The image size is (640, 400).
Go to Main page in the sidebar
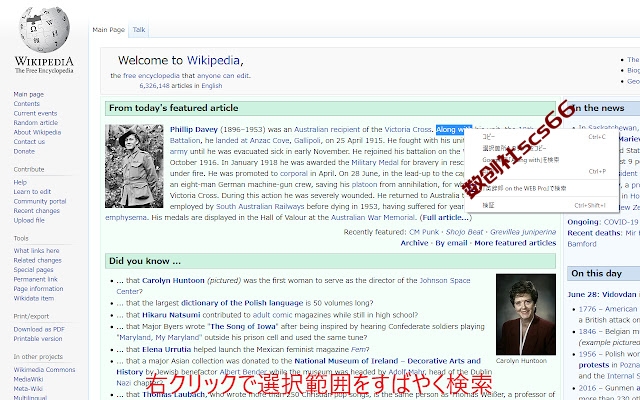point(29,94)
